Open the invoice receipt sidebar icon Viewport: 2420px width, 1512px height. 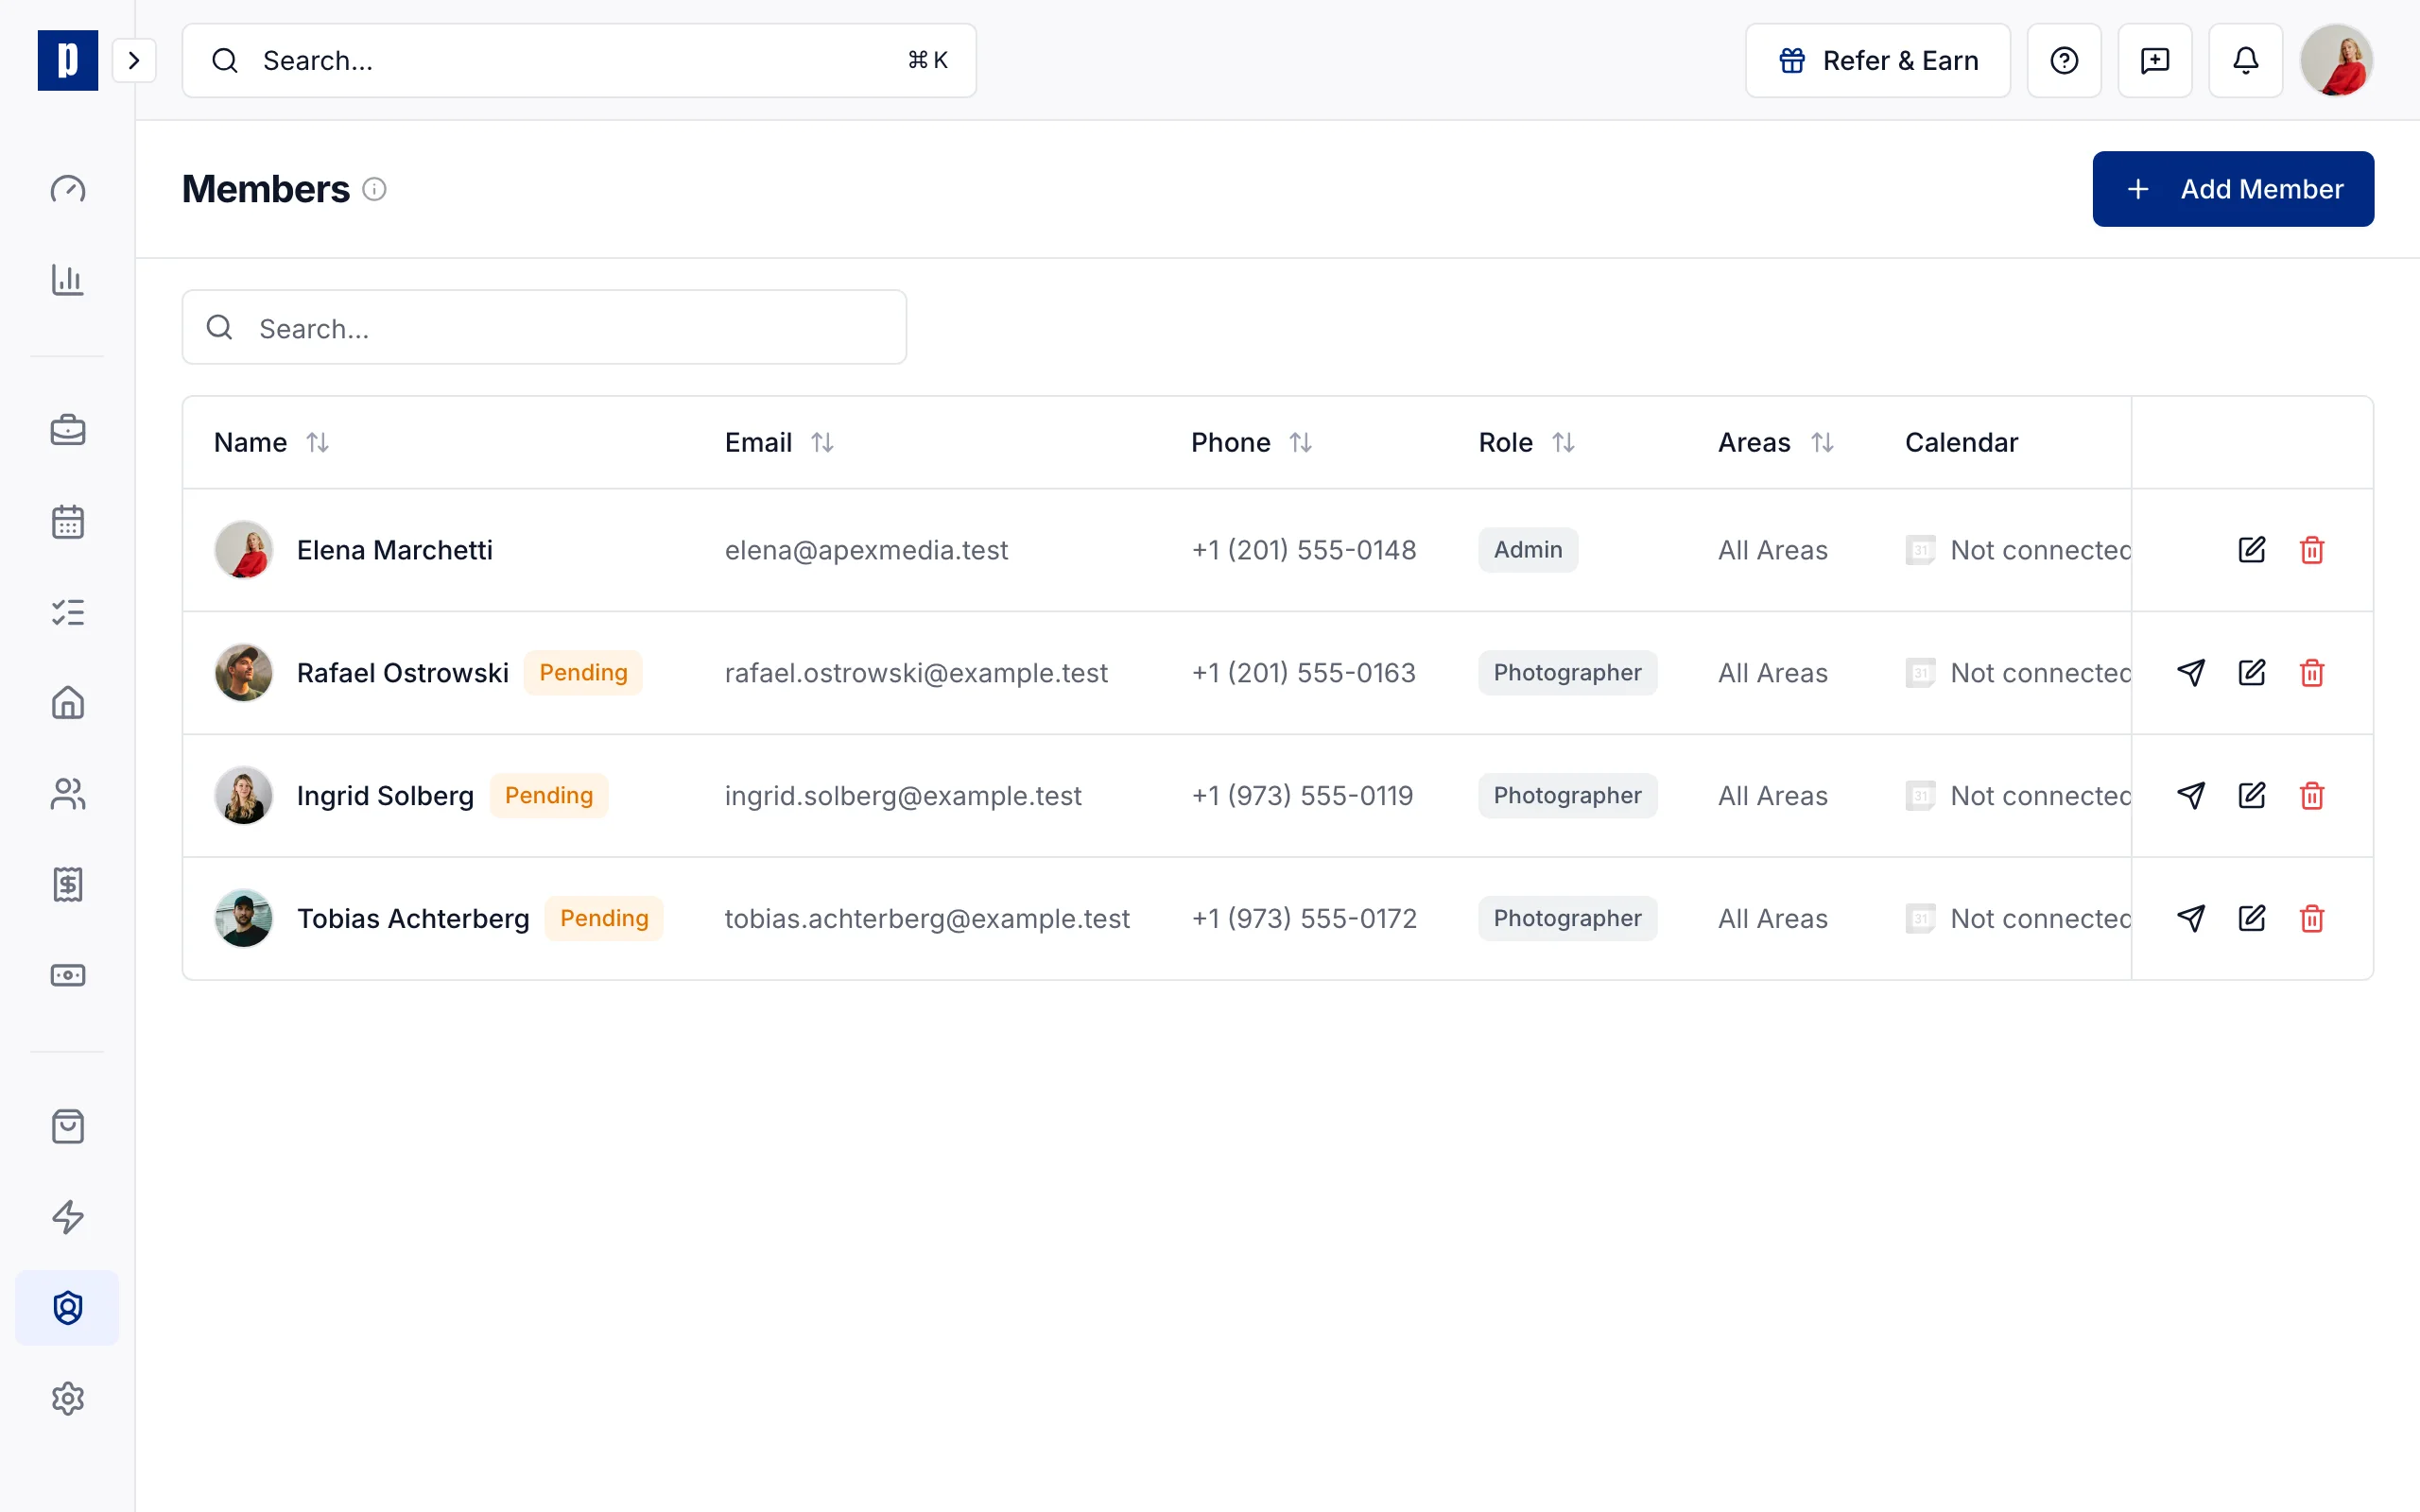click(67, 884)
